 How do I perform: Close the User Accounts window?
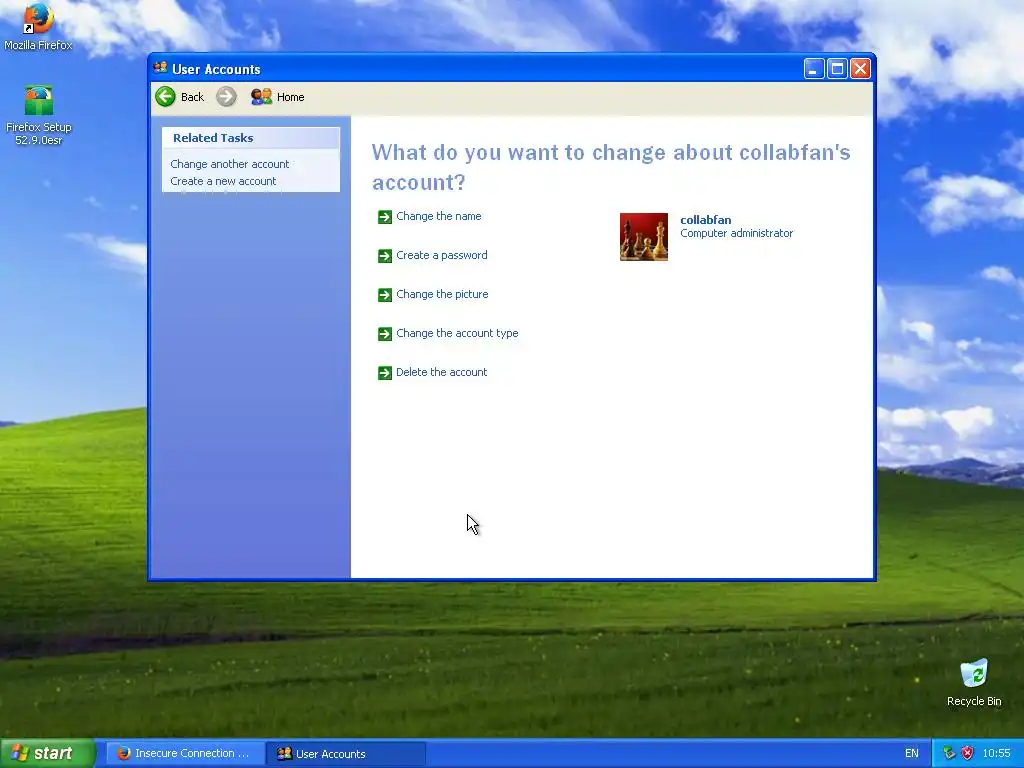coord(861,69)
